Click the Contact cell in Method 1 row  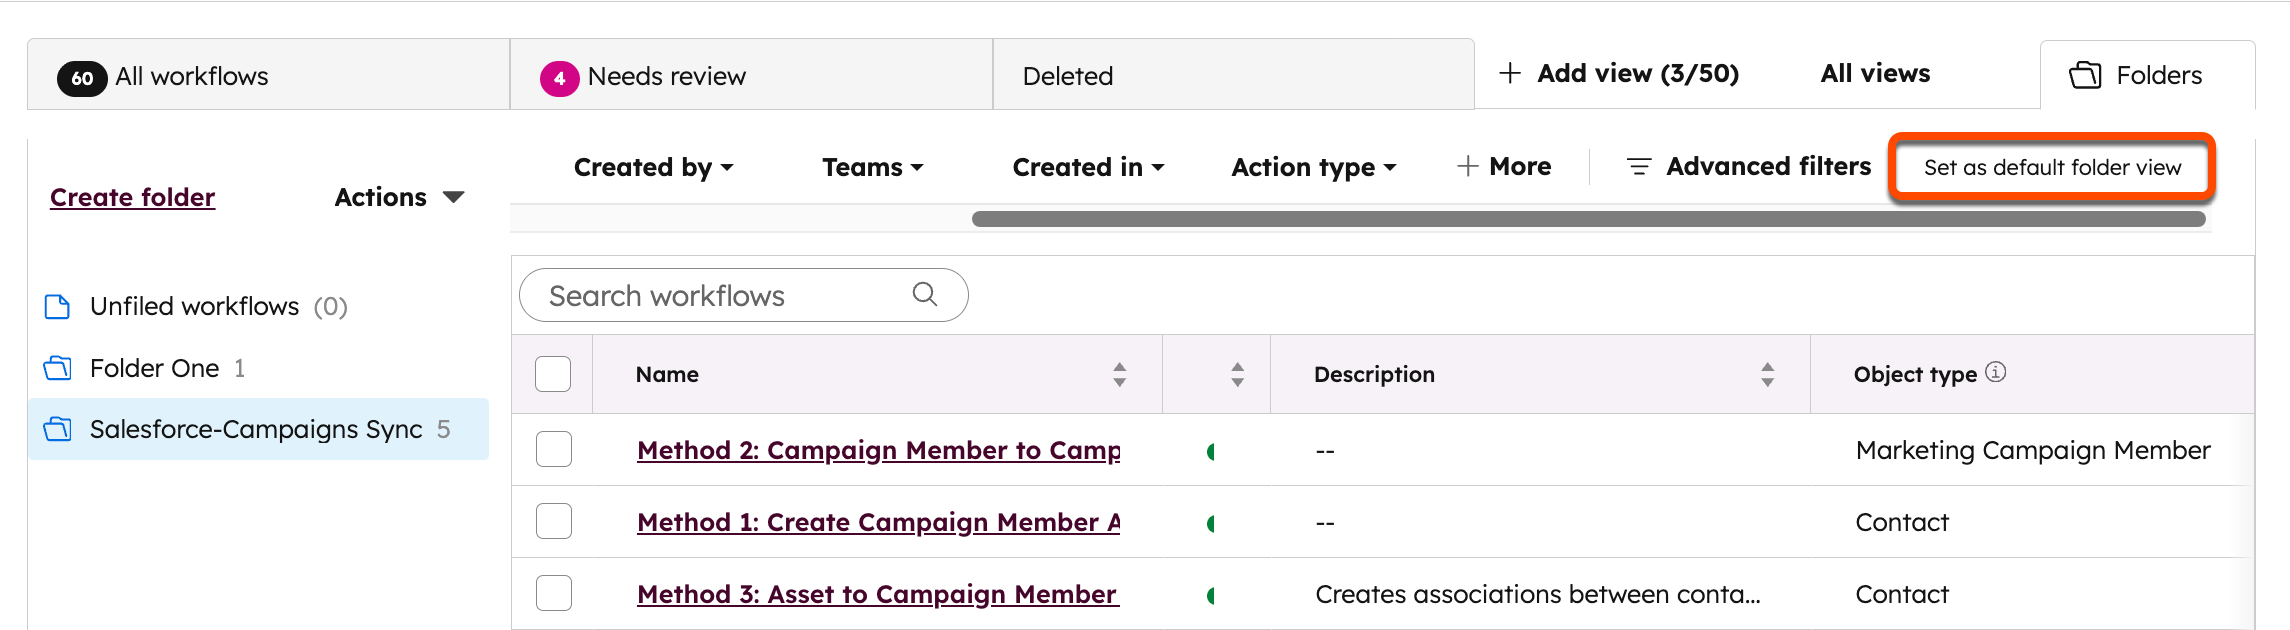click(1902, 522)
